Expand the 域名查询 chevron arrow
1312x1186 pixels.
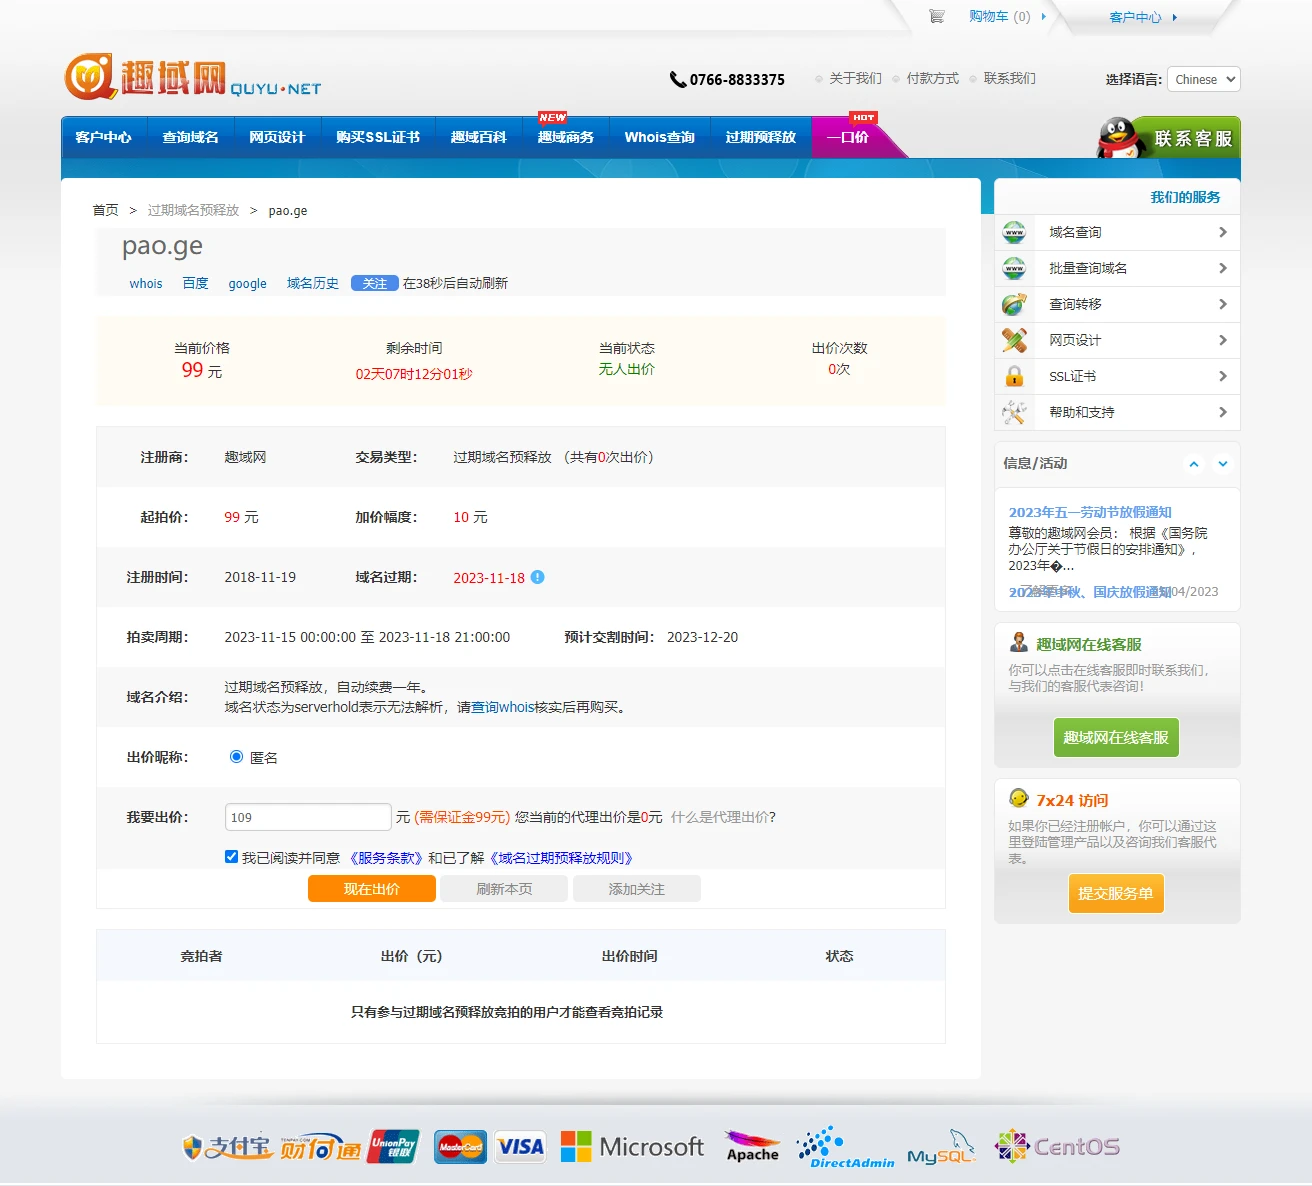1222,232
